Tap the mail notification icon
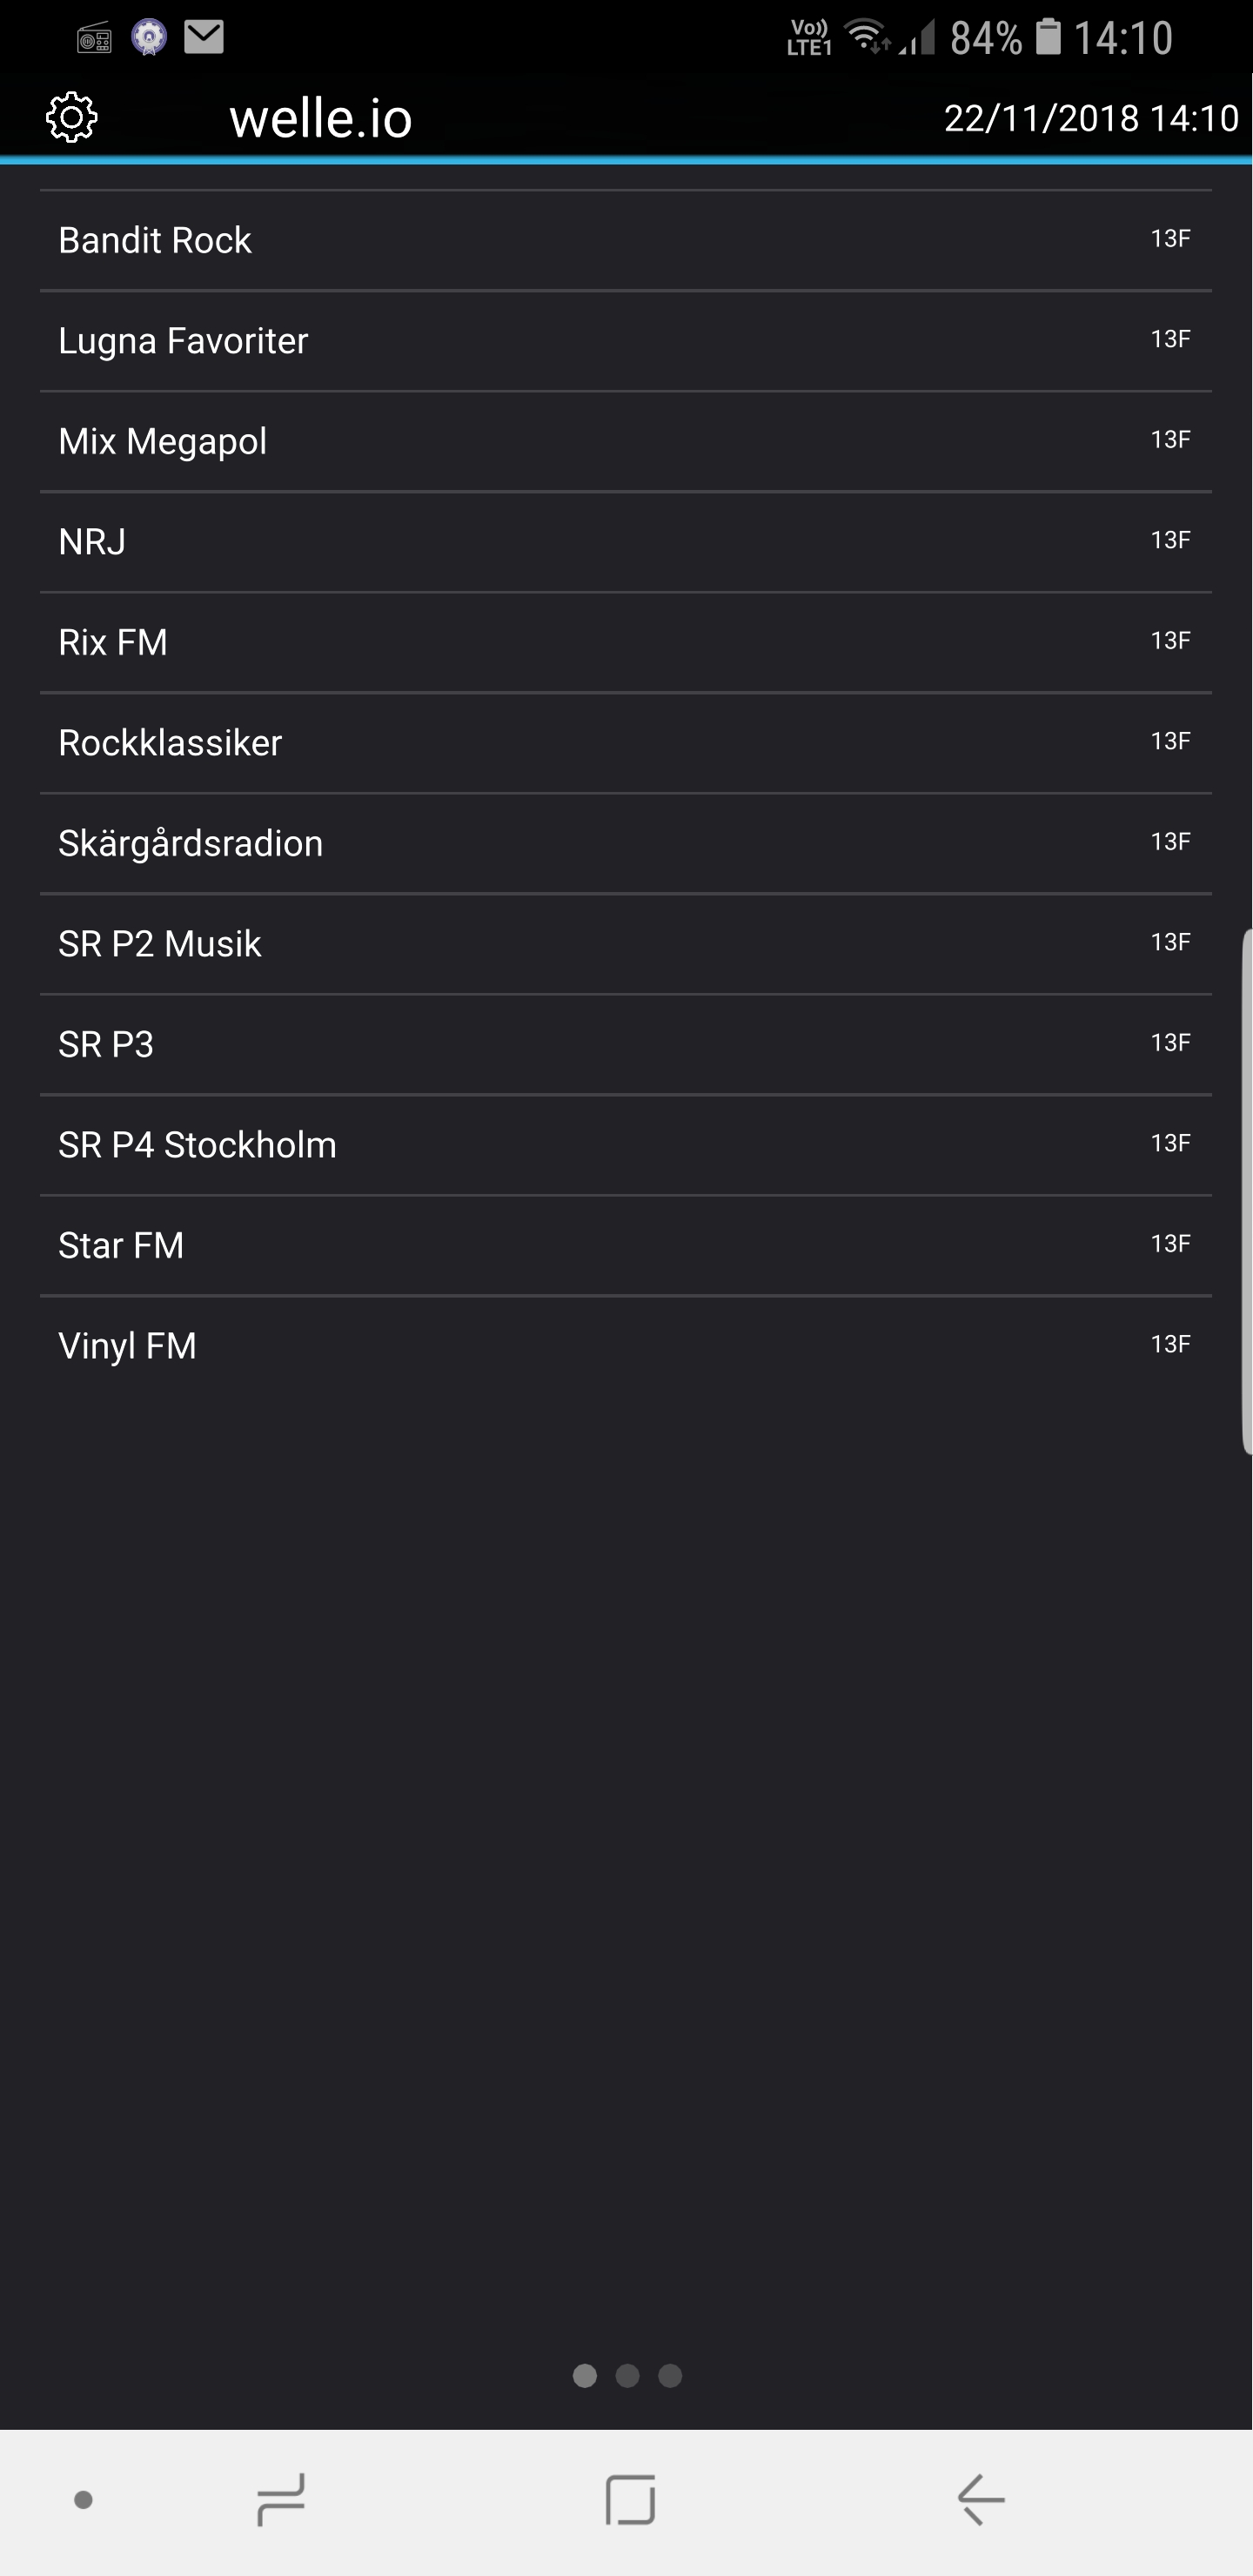 204,37
